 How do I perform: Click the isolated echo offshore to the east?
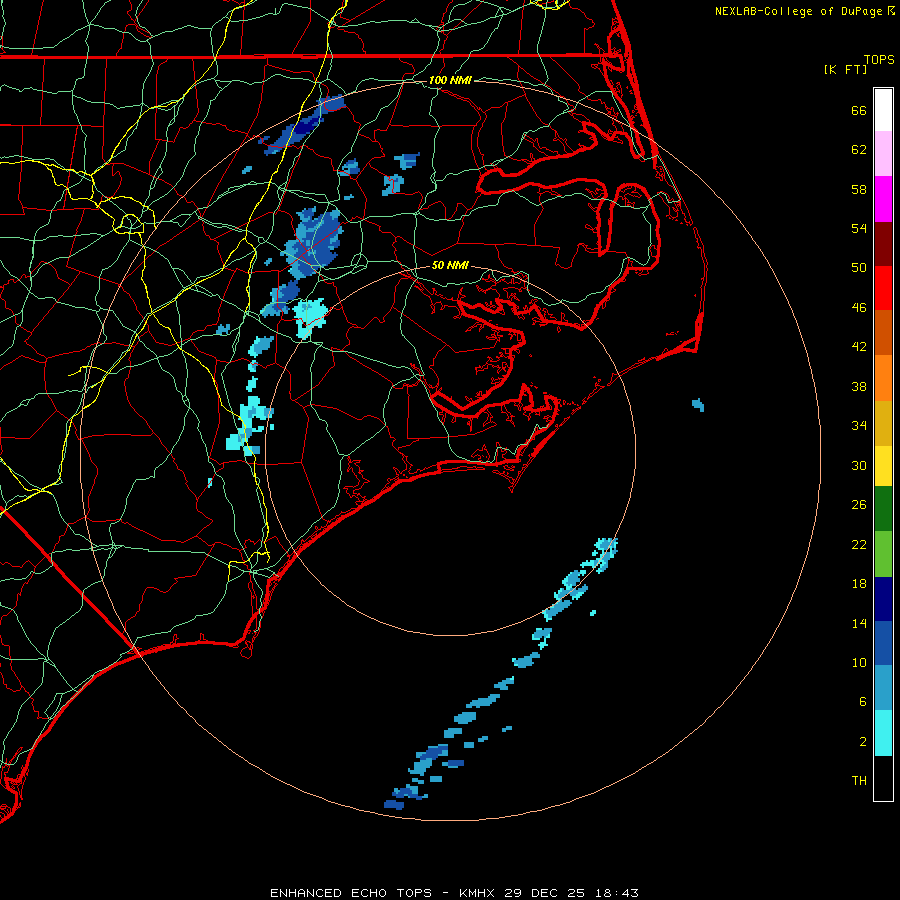(x=698, y=405)
